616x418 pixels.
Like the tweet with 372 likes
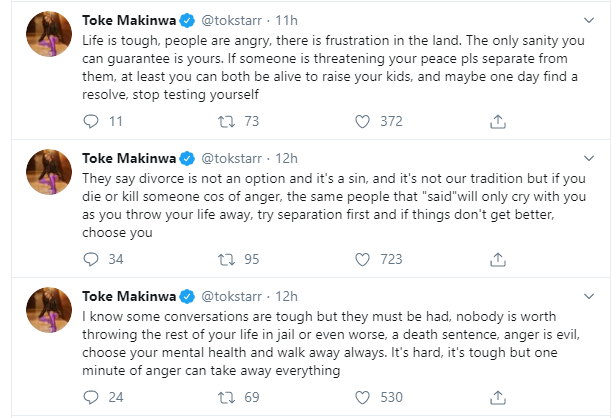tap(364, 122)
